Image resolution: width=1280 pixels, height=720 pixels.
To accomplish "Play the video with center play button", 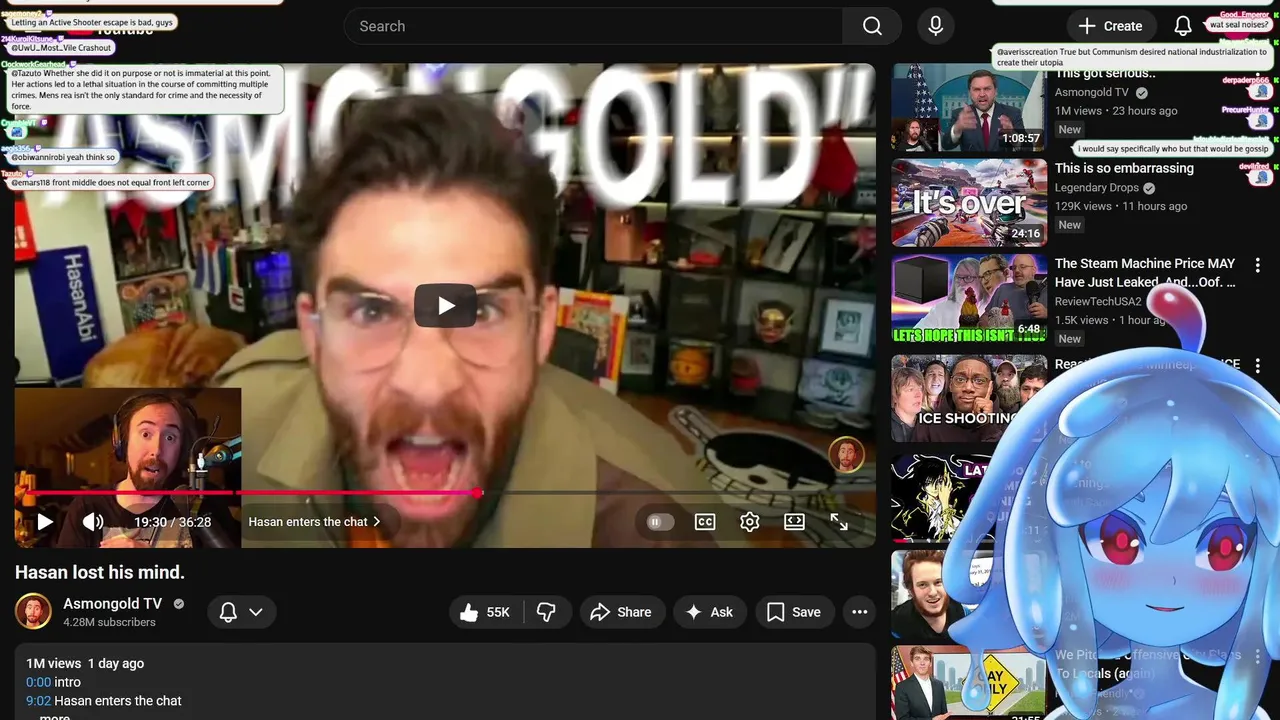I will (446, 306).
